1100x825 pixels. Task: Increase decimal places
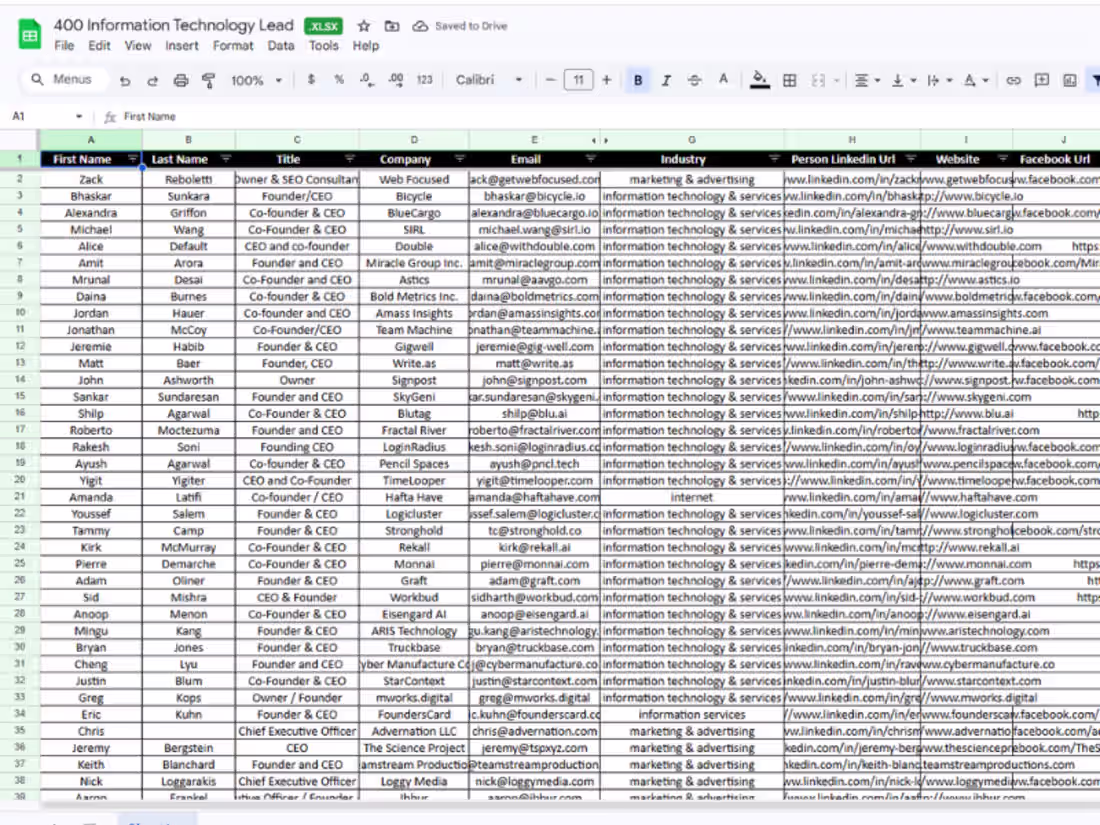pyautogui.click(x=396, y=80)
